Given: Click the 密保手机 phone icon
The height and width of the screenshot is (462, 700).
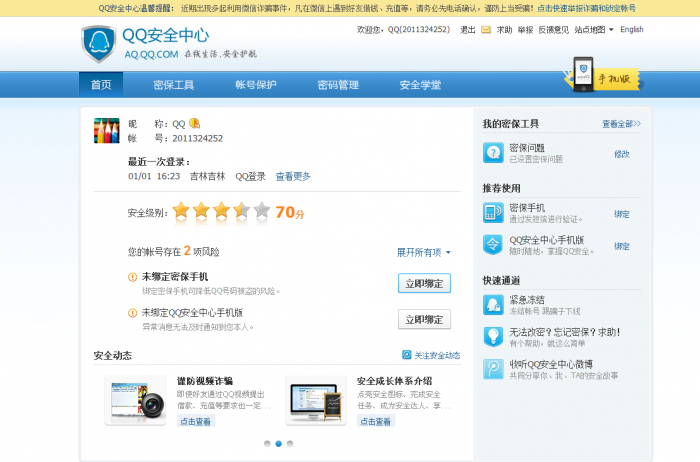Looking at the screenshot, I should coord(493,212).
